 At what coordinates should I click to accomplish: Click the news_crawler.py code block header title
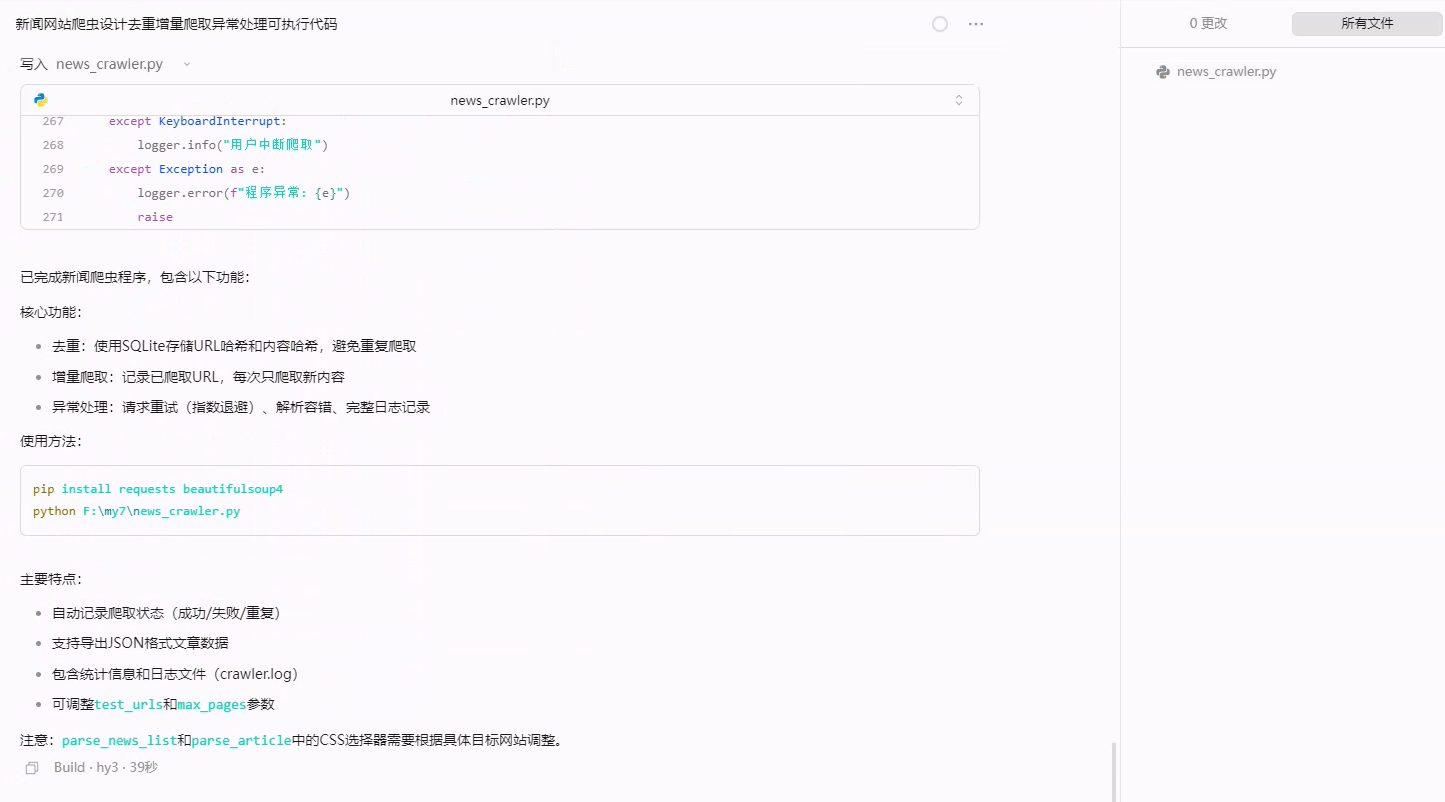500,100
